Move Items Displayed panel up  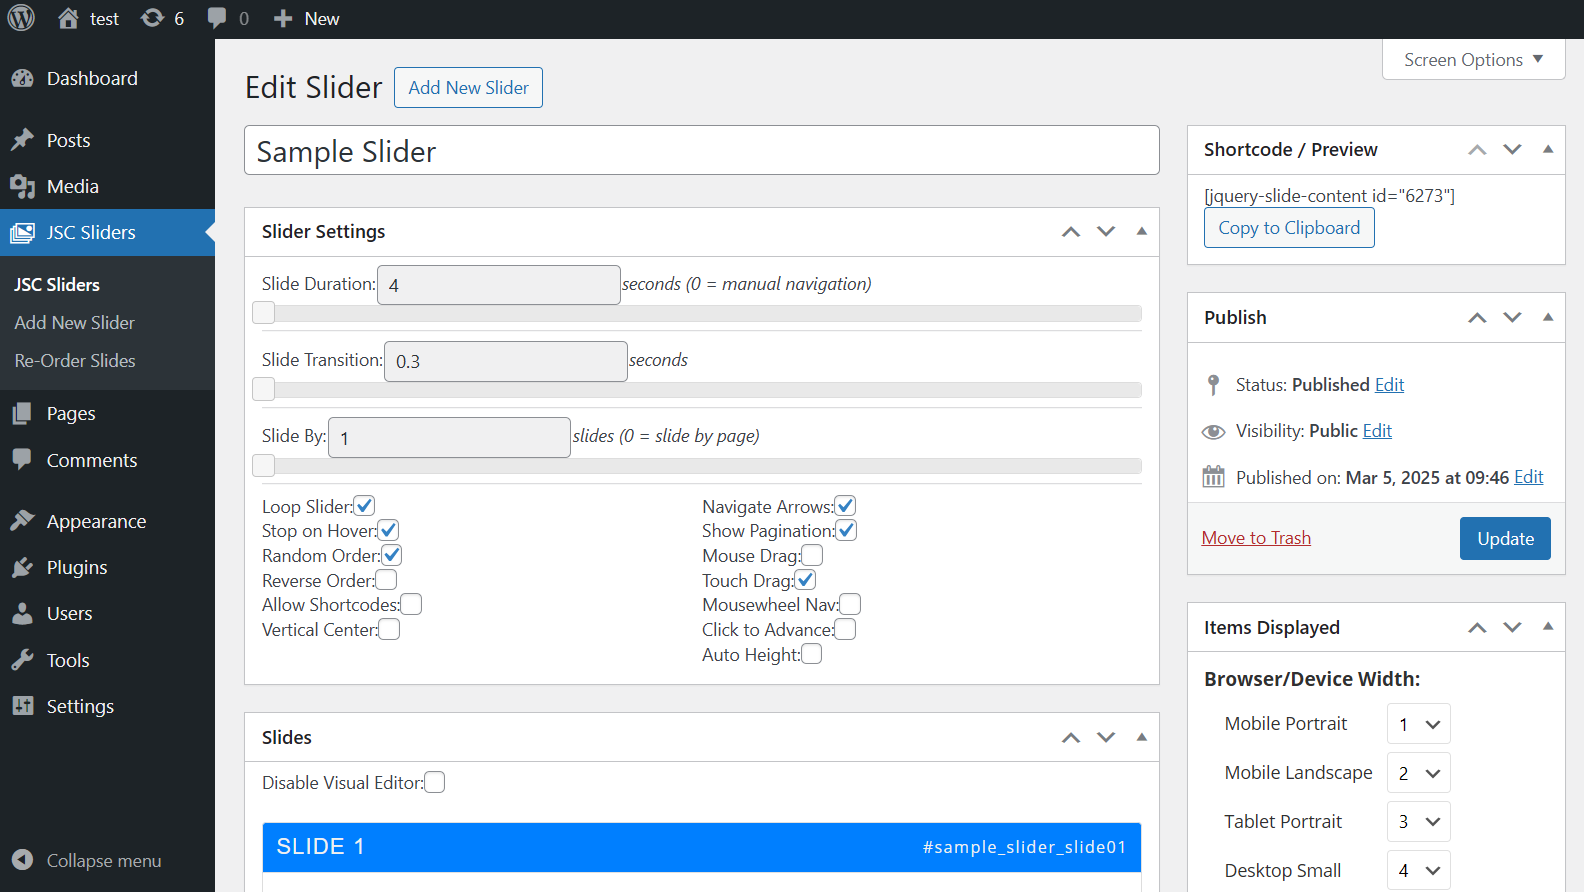point(1477,627)
